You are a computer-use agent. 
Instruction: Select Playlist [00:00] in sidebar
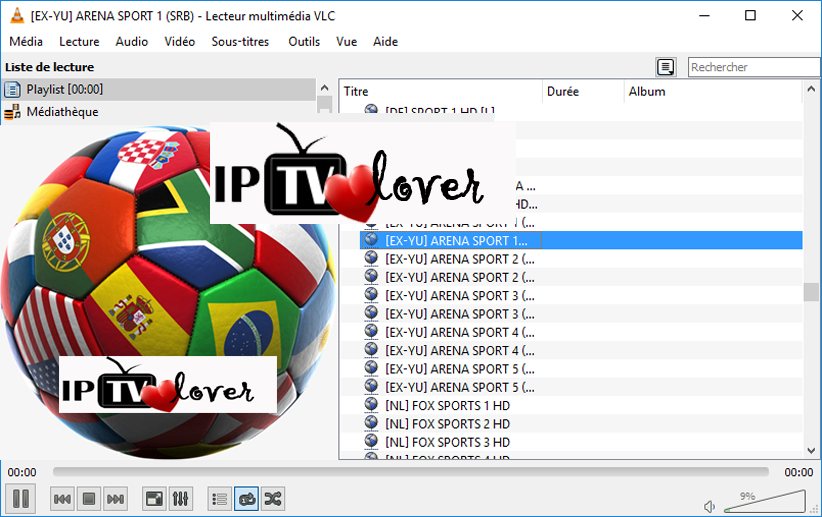pyautogui.click(x=159, y=89)
